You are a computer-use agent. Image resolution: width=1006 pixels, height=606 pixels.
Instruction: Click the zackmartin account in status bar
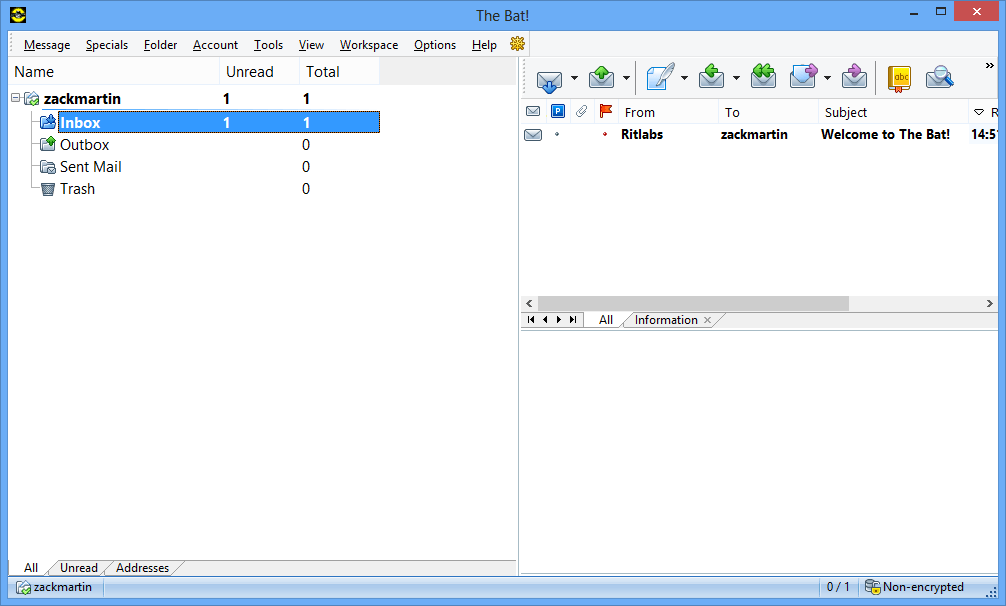point(54,587)
